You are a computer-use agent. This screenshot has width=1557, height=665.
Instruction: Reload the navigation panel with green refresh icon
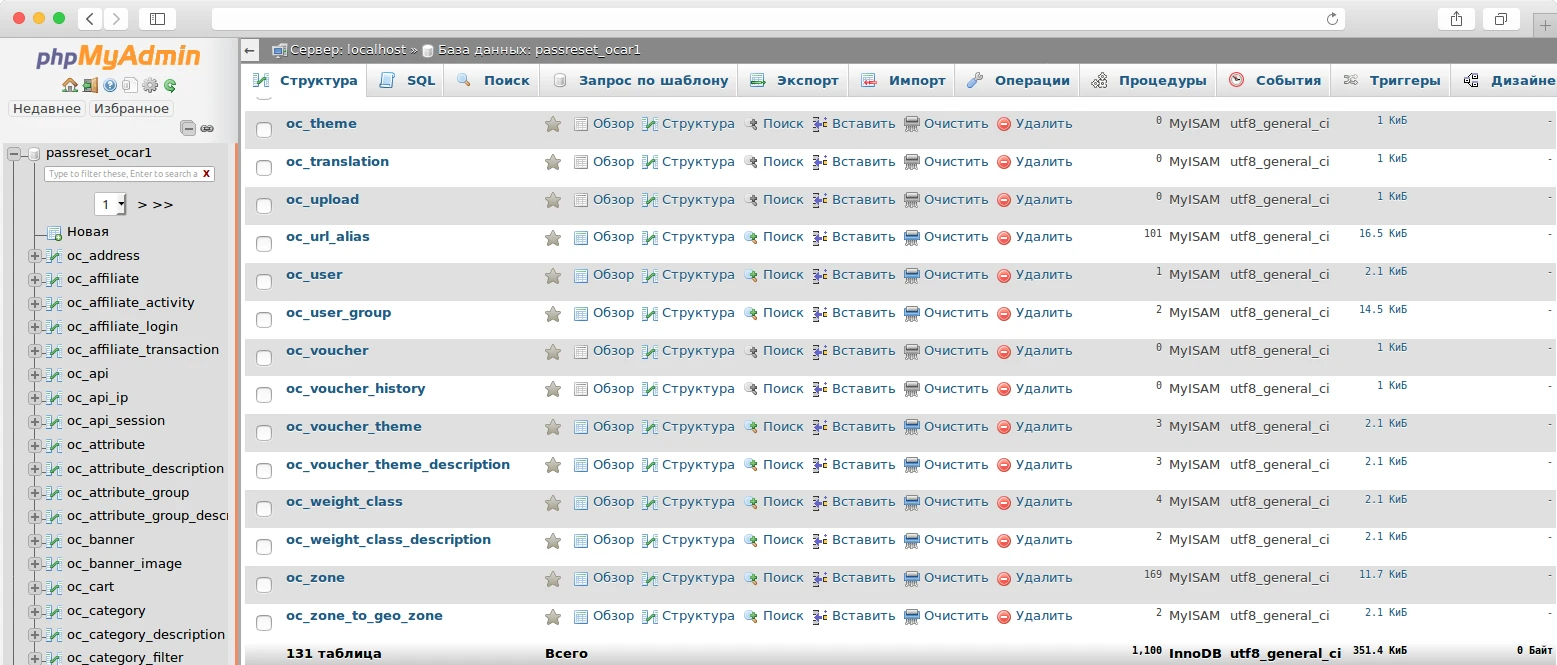[170, 86]
